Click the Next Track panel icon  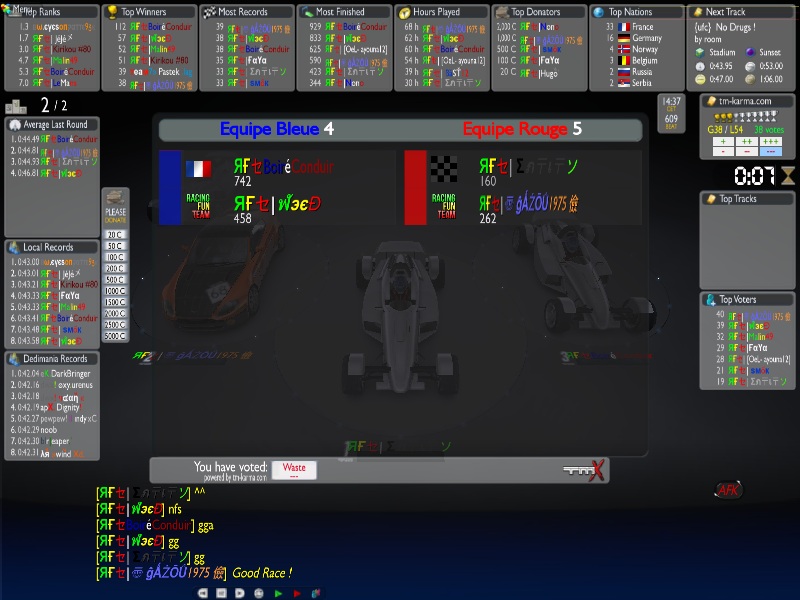697,12
